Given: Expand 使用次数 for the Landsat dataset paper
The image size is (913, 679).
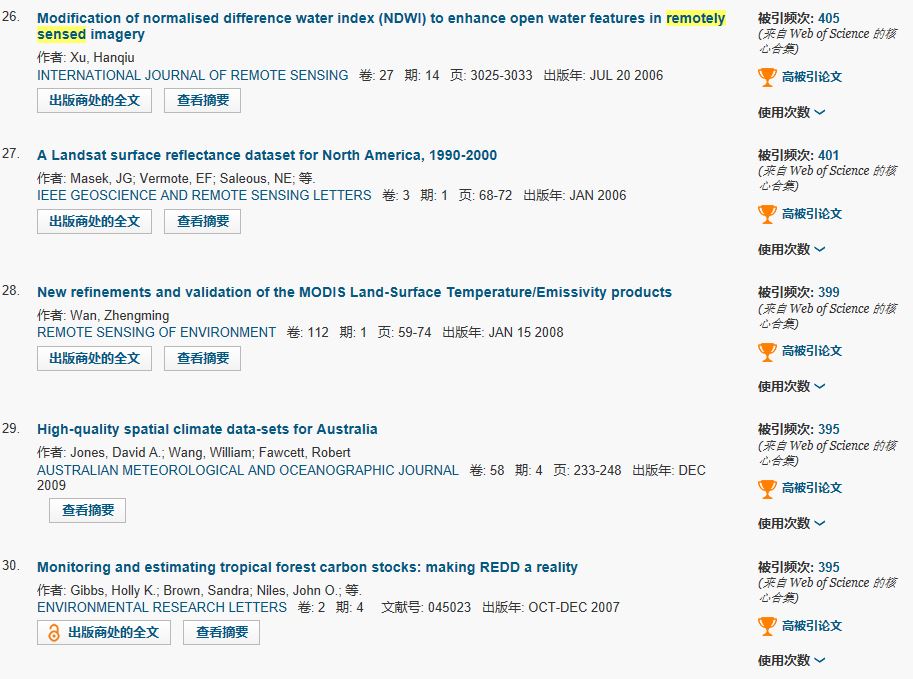Looking at the screenshot, I should (791, 249).
